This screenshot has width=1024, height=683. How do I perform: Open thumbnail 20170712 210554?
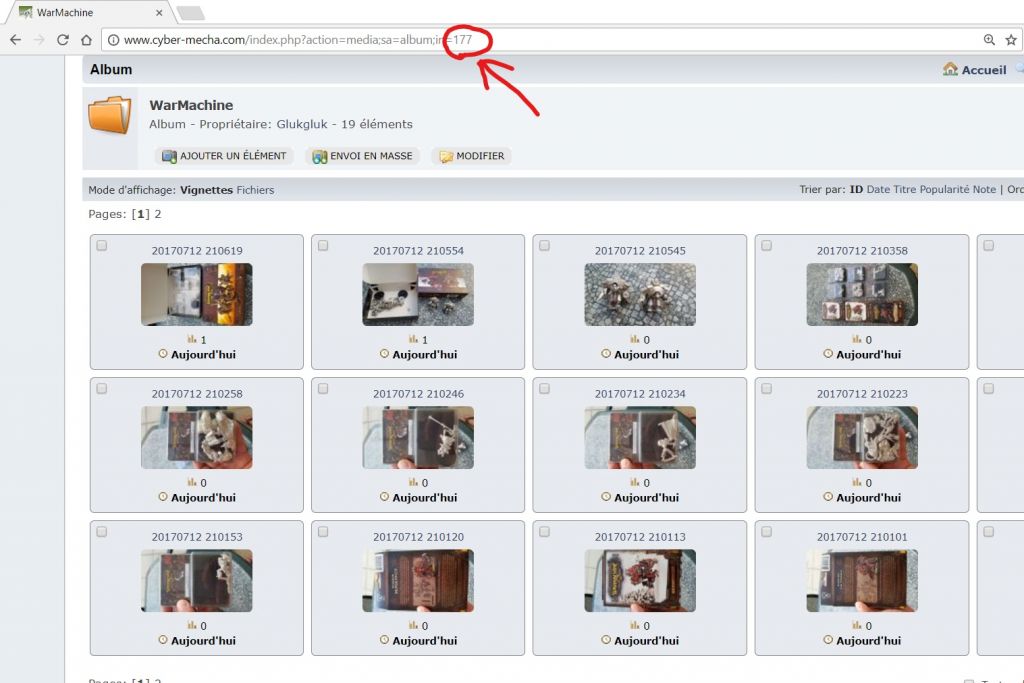click(x=418, y=294)
